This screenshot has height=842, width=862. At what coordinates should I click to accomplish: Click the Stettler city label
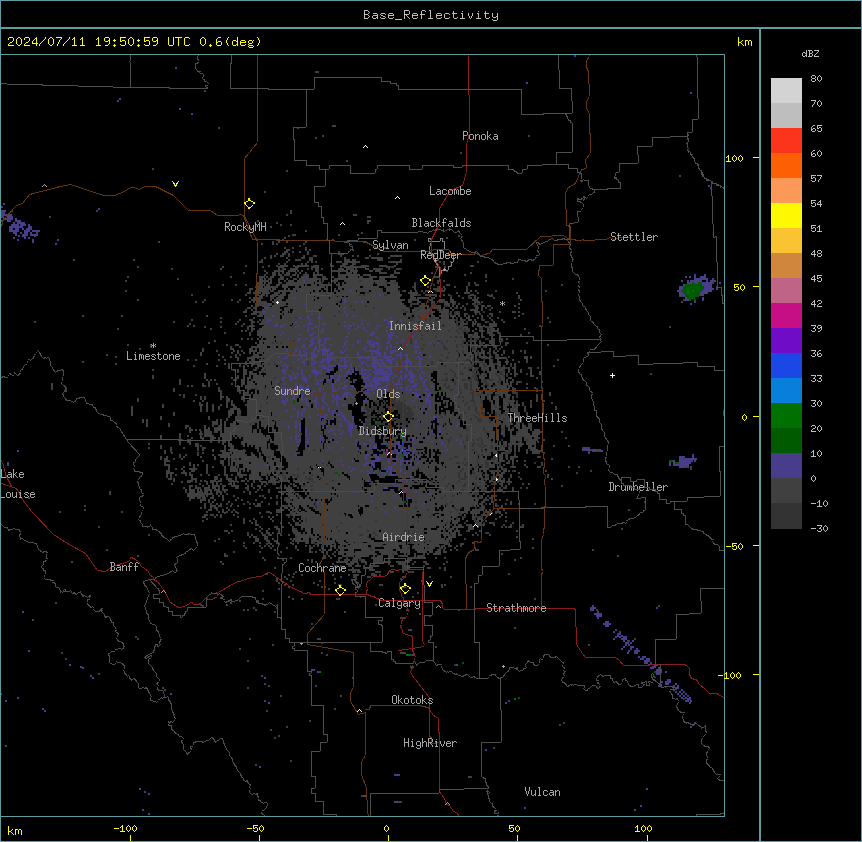tap(634, 237)
